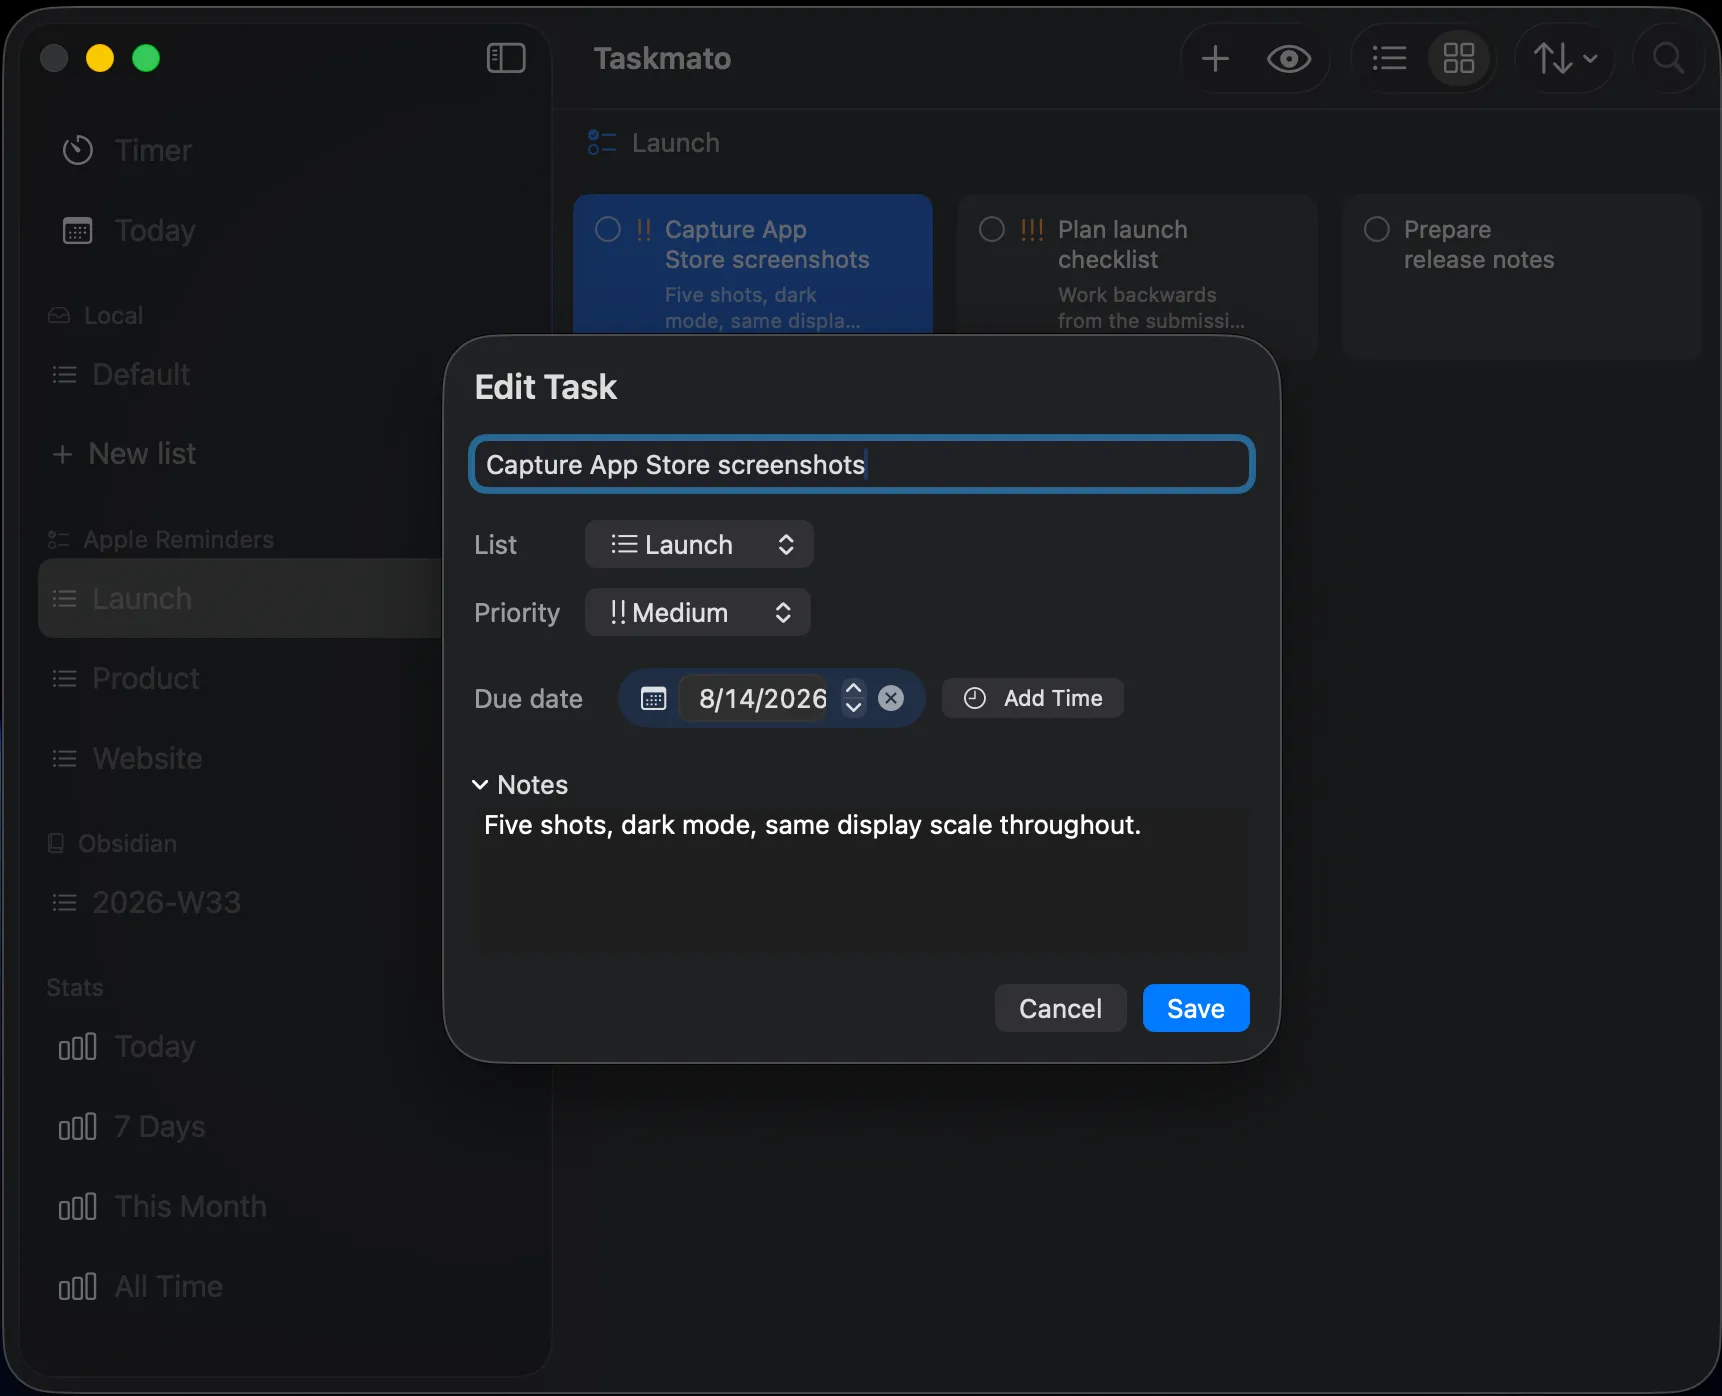Click the Local section header
This screenshot has width=1722, height=1396.
click(x=96, y=315)
